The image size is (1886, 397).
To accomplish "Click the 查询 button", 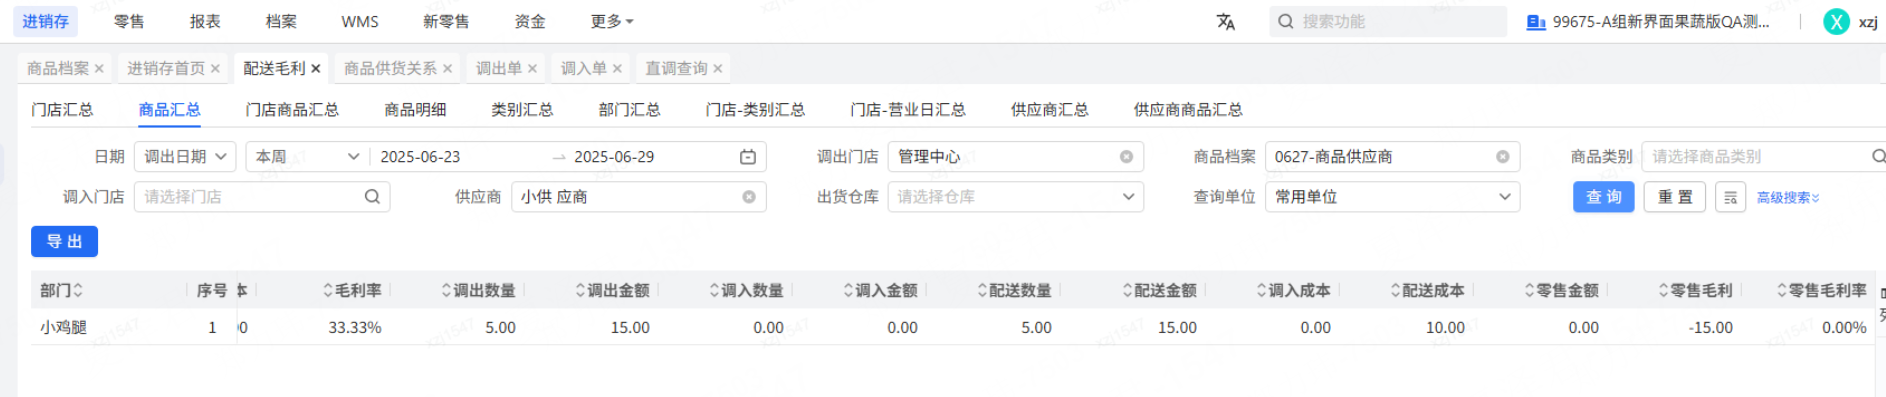I will [x=1603, y=197].
